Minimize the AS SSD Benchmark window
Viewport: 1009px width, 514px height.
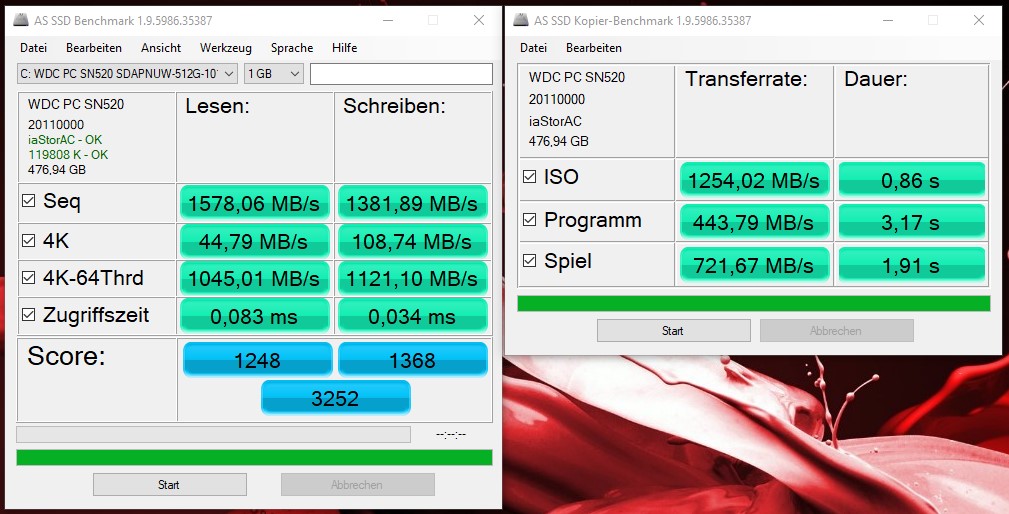pyautogui.click(x=387, y=20)
